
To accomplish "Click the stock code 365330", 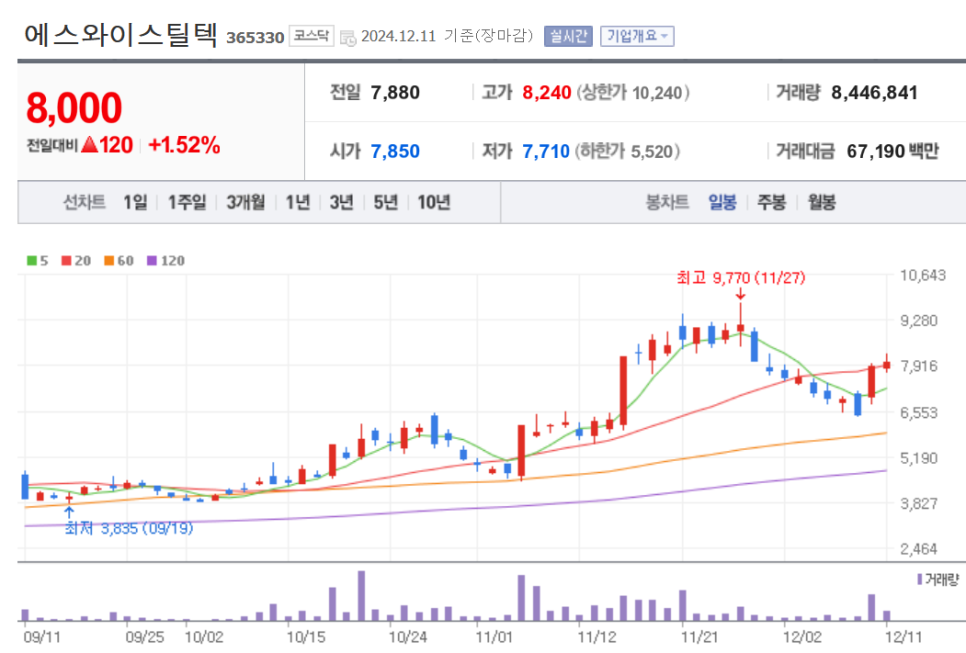I will point(255,38).
